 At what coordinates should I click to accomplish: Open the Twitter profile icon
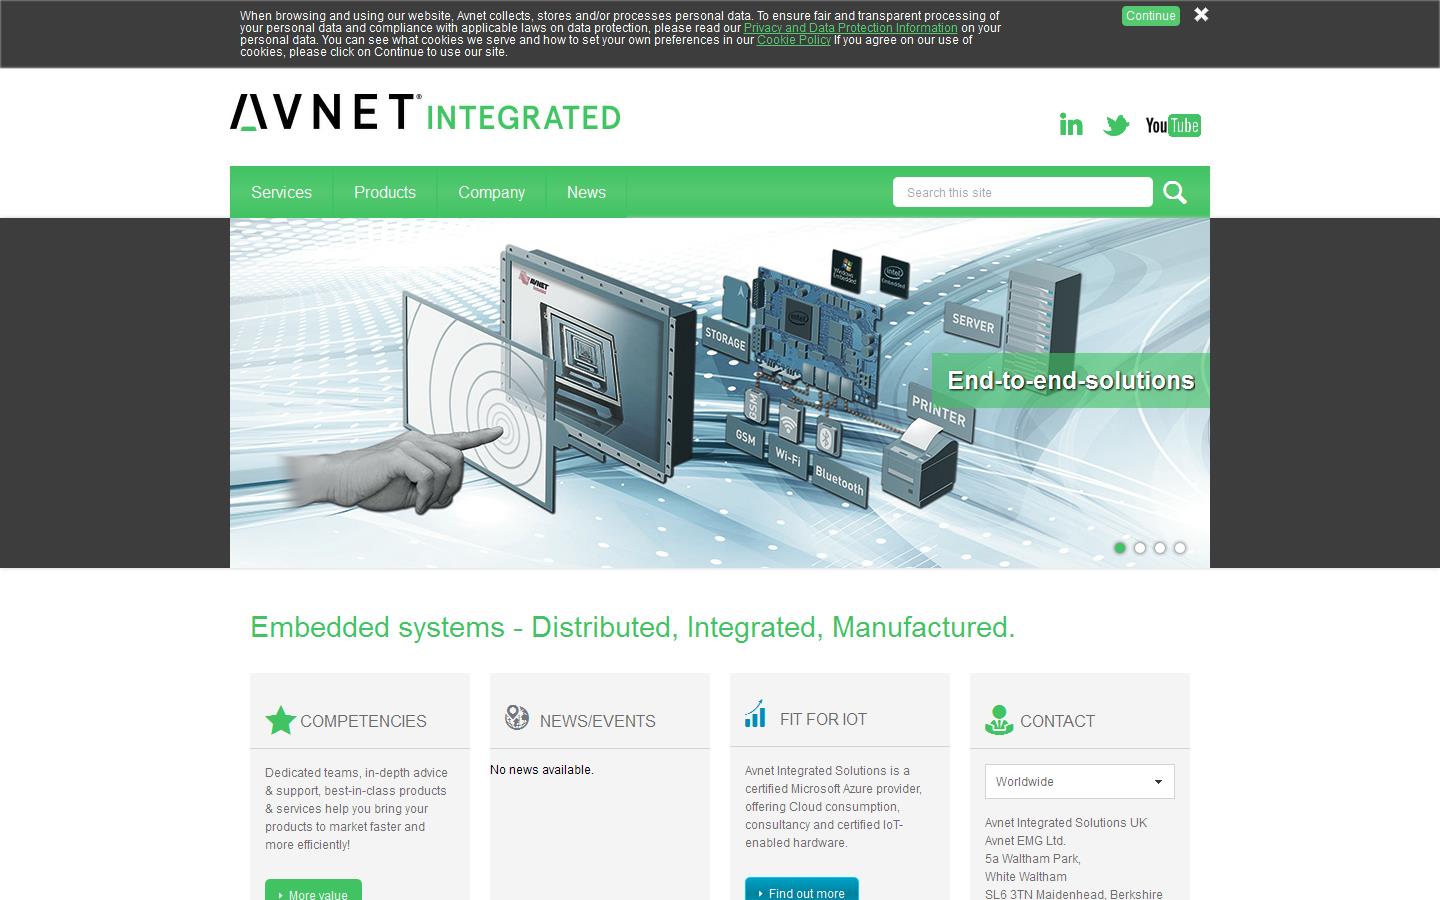1117,124
